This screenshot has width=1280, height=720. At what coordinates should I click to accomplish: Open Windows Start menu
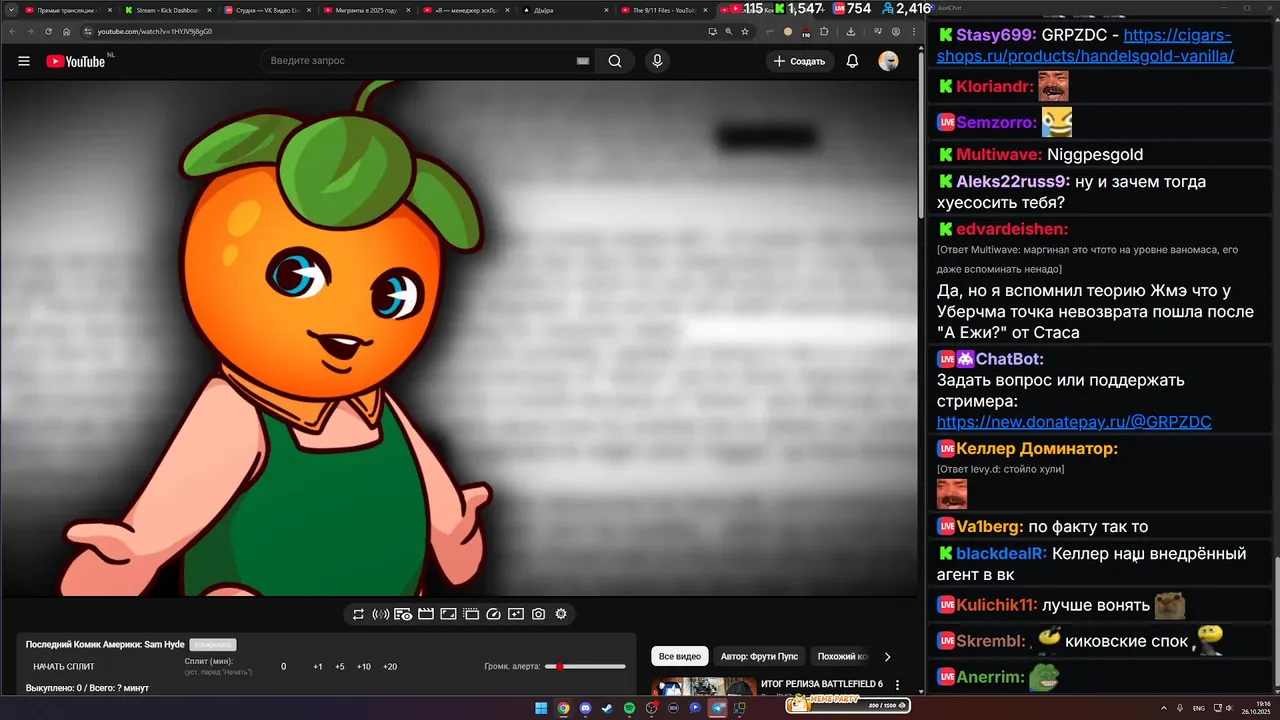(x=541, y=708)
